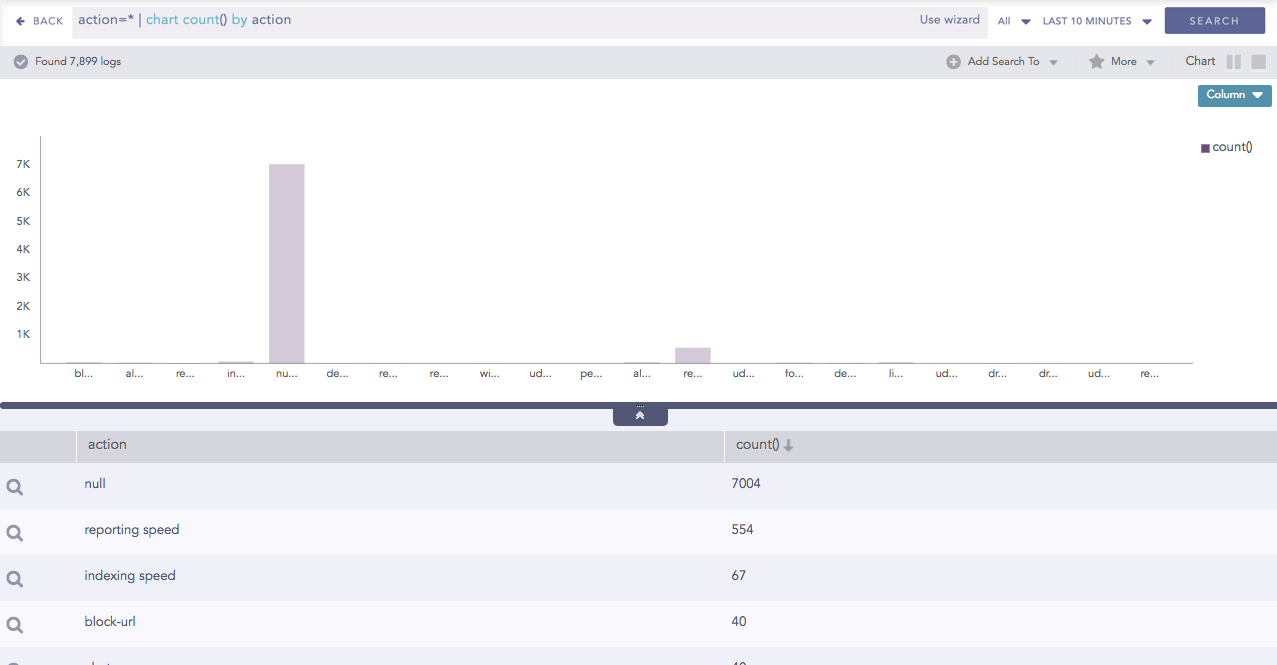
Task: Click the tall null column bar
Action: tap(287, 263)
